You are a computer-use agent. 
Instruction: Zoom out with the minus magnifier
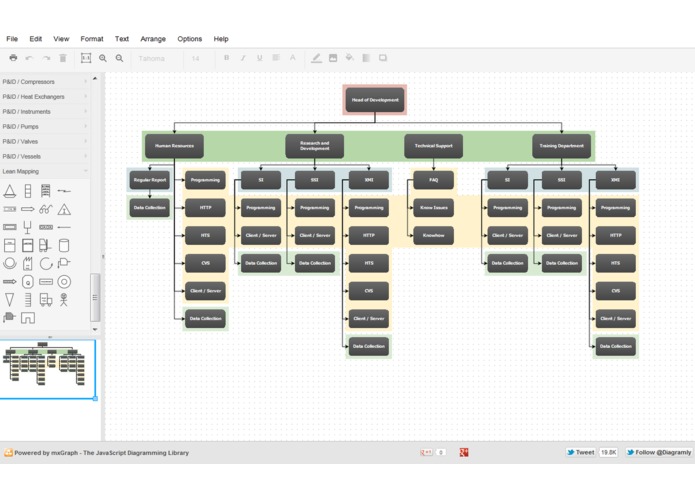tap(119, 58)
